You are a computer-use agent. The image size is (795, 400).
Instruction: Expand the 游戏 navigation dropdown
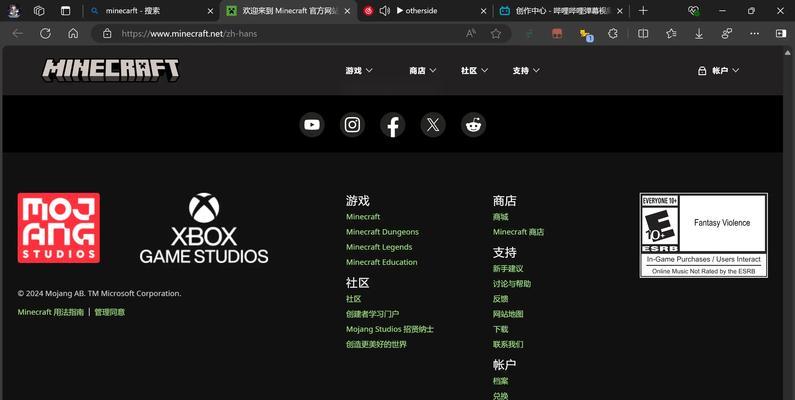point(359,70)
